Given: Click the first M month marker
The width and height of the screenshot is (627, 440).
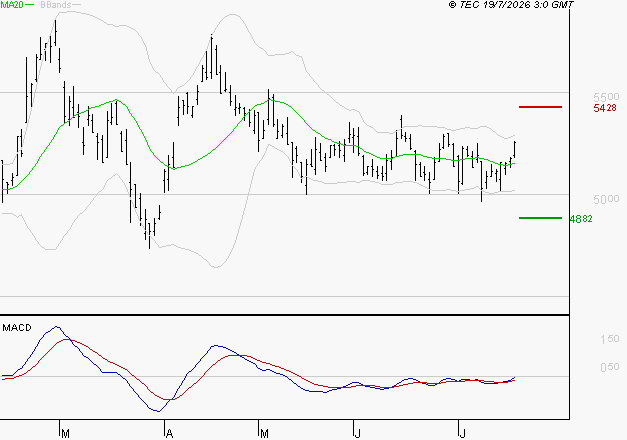Looking at the screenshot, I should pos(66,433).
